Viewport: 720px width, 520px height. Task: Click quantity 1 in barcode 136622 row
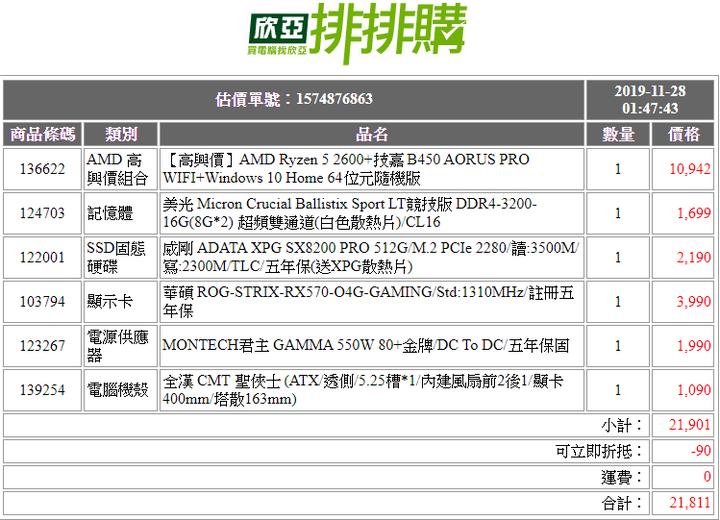pyautogui.click(x=618, y=169)
